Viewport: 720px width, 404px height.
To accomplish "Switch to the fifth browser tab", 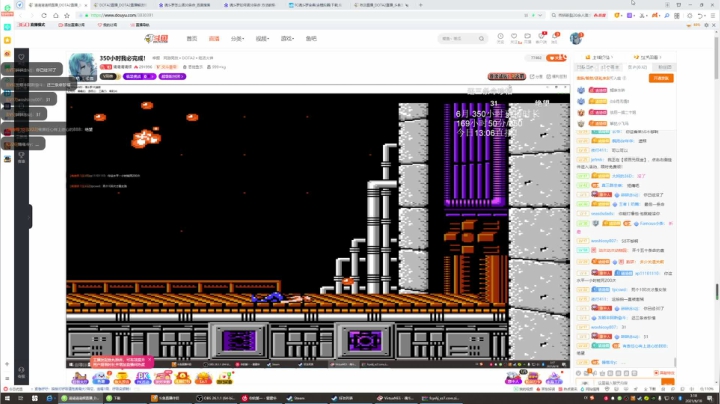I will (316, 5).
